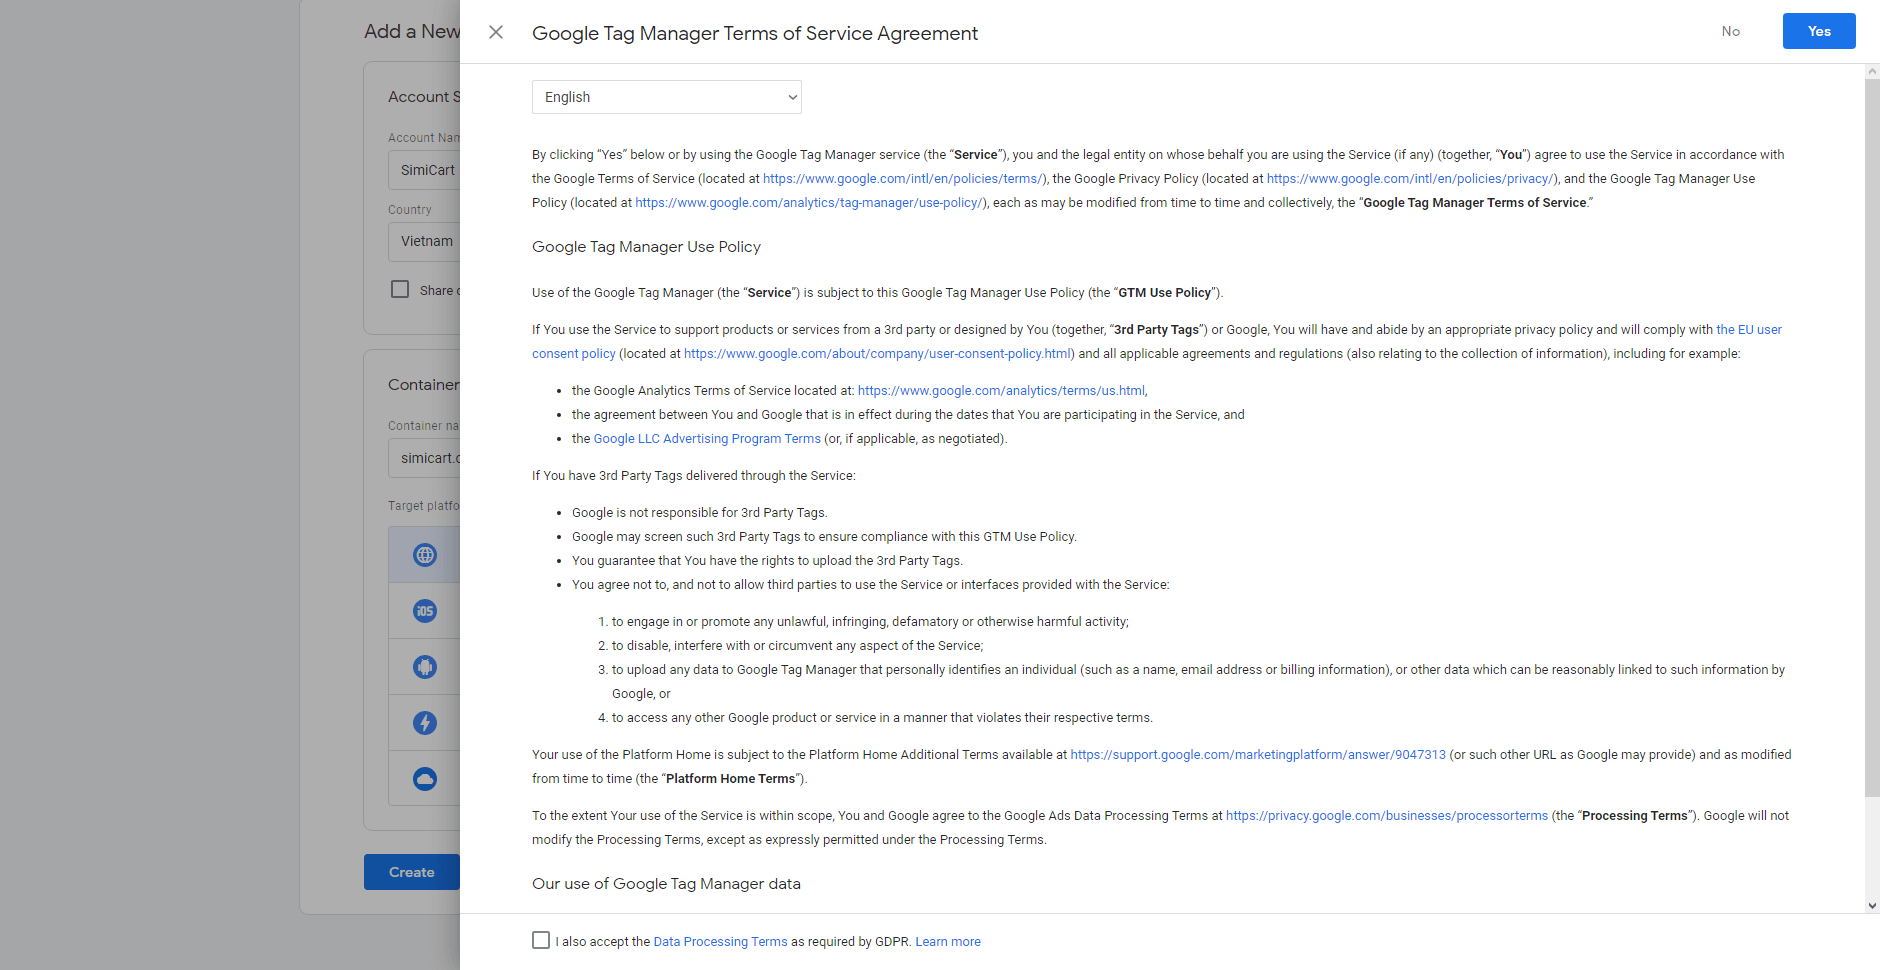Image resolution: width=1880 pixels, height=970 pixels.
Task: Open the tag-manager use-policy link
Action: pyautogui.click(x=808, y=203)
